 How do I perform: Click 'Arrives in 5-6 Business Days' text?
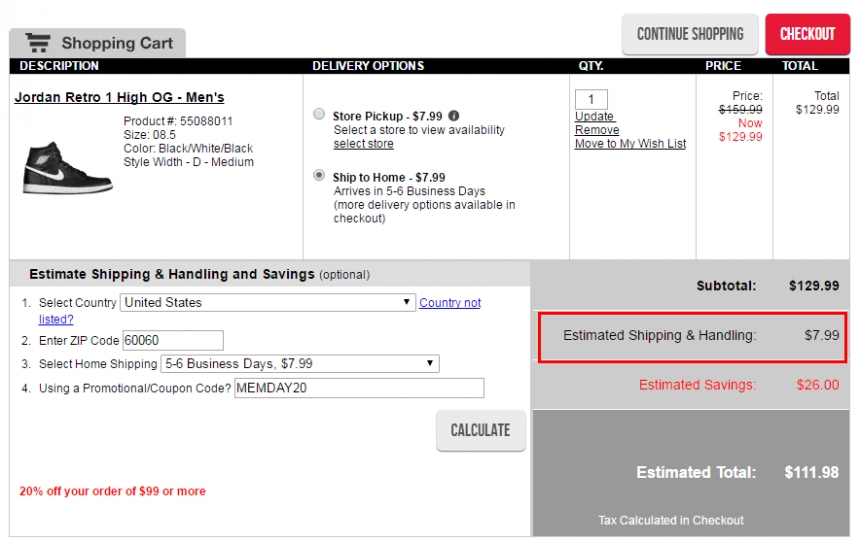[x=409, y=191]
